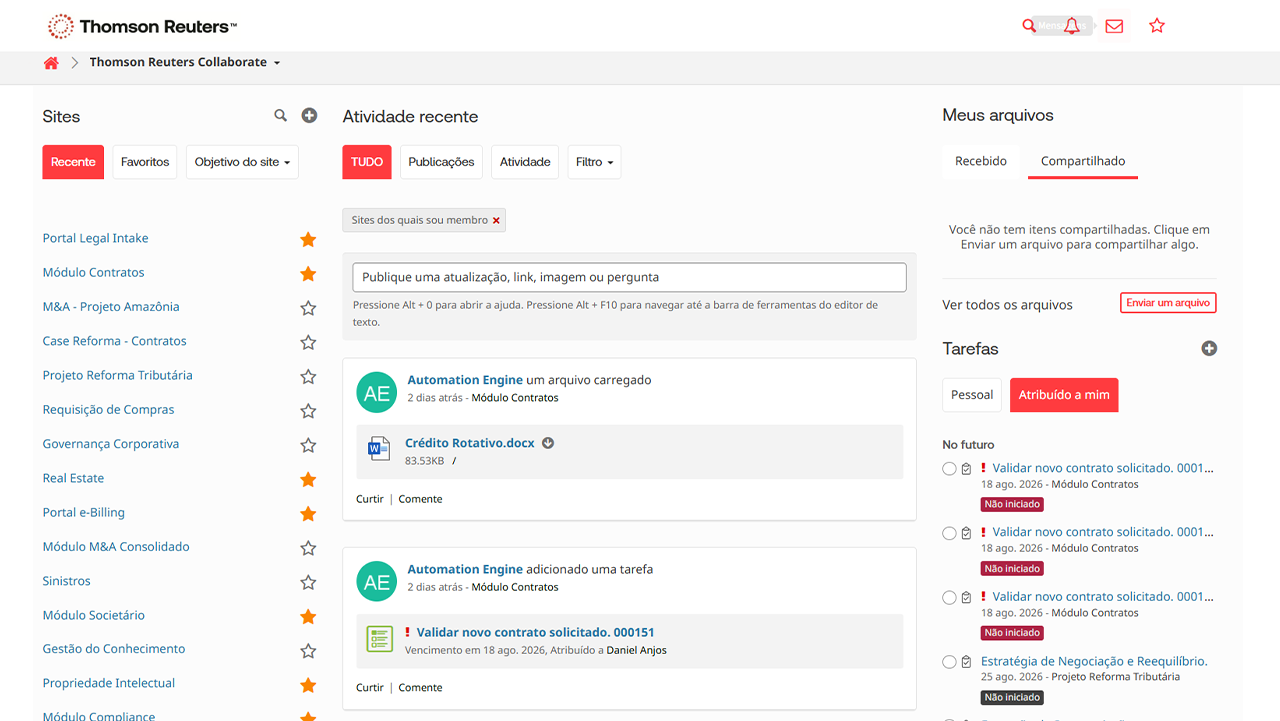
Task: Expand the Objetivo do site dropdown
Action: tap(242, 162)
